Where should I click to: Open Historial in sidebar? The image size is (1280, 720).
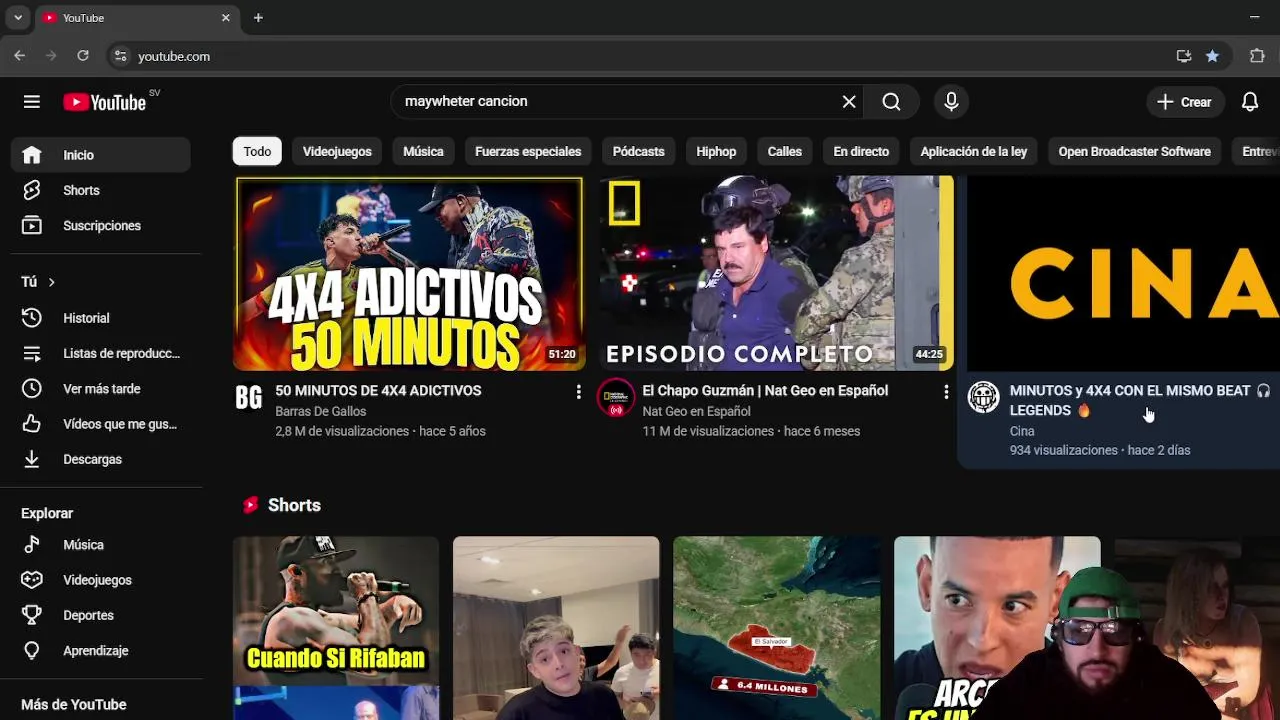[100, 318]
